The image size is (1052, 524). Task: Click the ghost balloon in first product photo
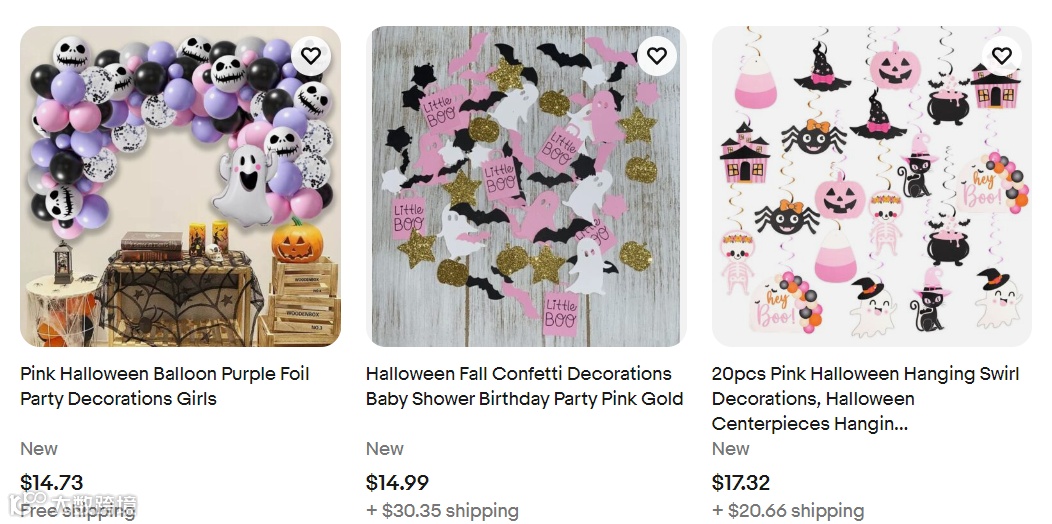point(243,185)
